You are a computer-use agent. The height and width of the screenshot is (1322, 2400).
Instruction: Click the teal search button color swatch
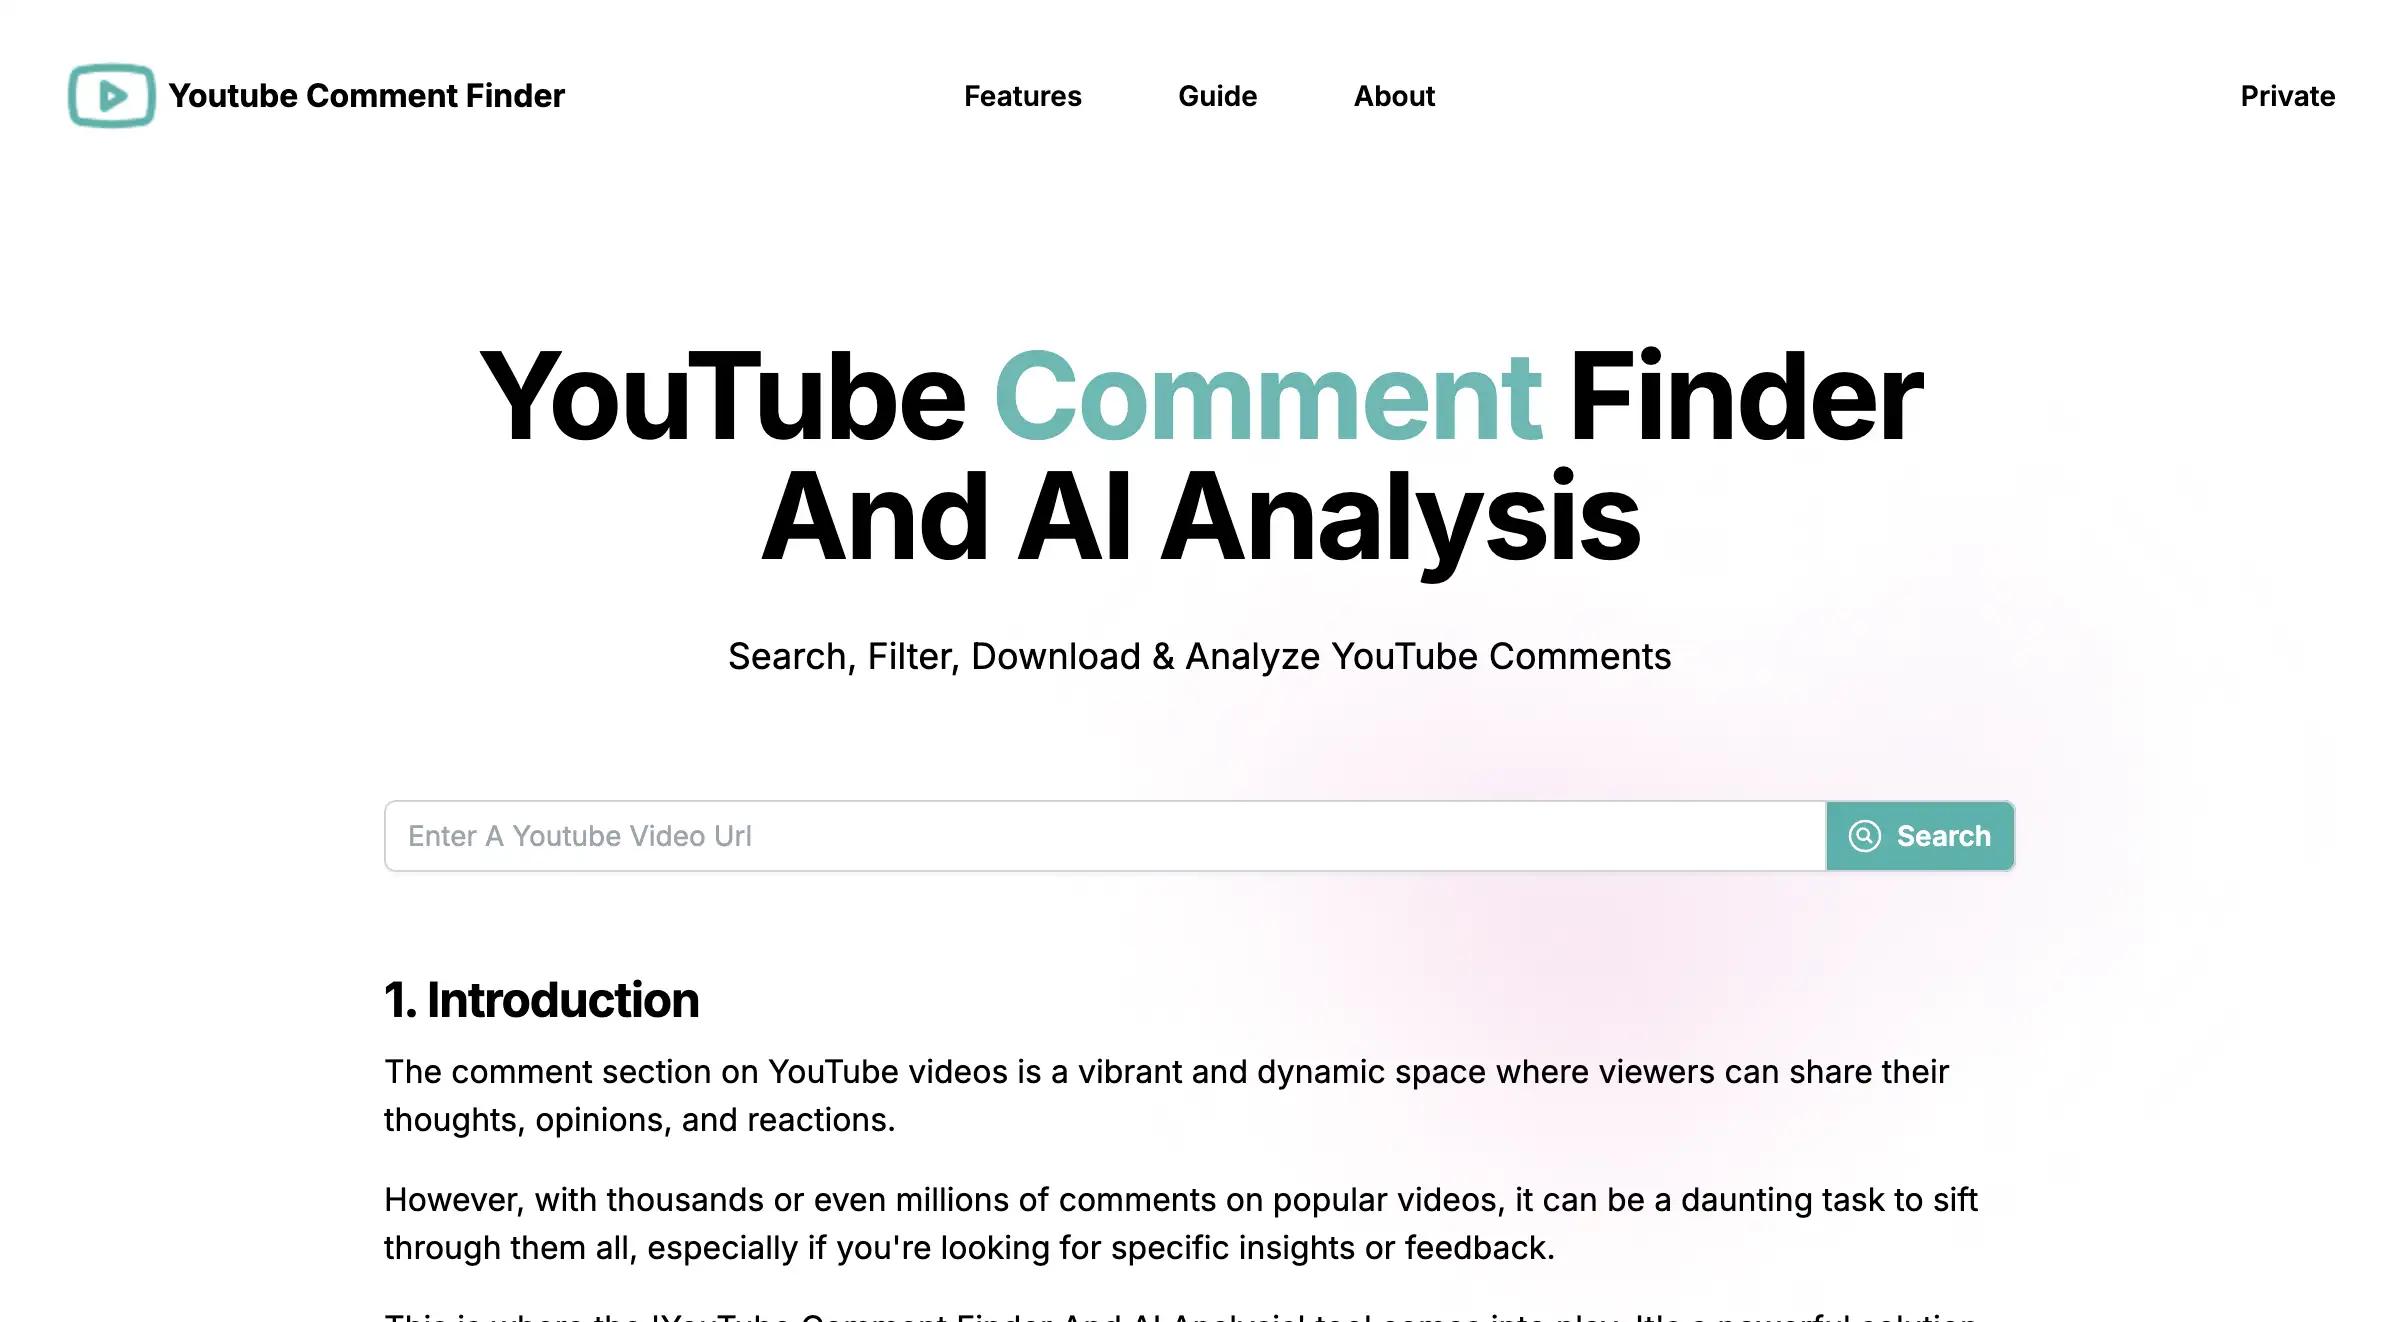pyautogui.click(x=1920, y=835)
